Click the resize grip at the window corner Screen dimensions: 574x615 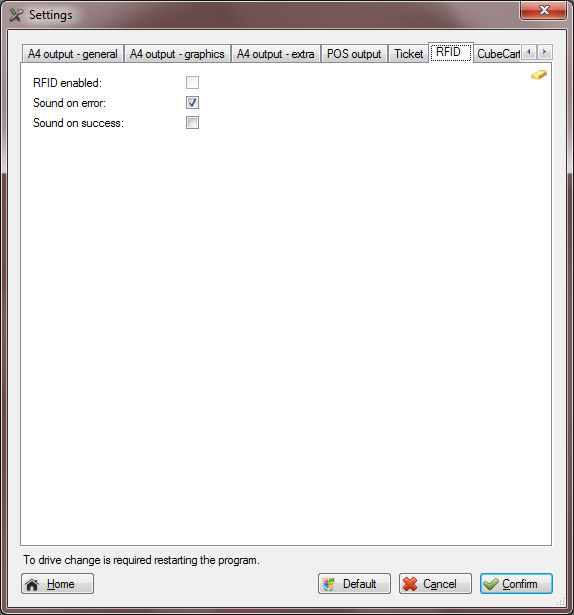561,601
